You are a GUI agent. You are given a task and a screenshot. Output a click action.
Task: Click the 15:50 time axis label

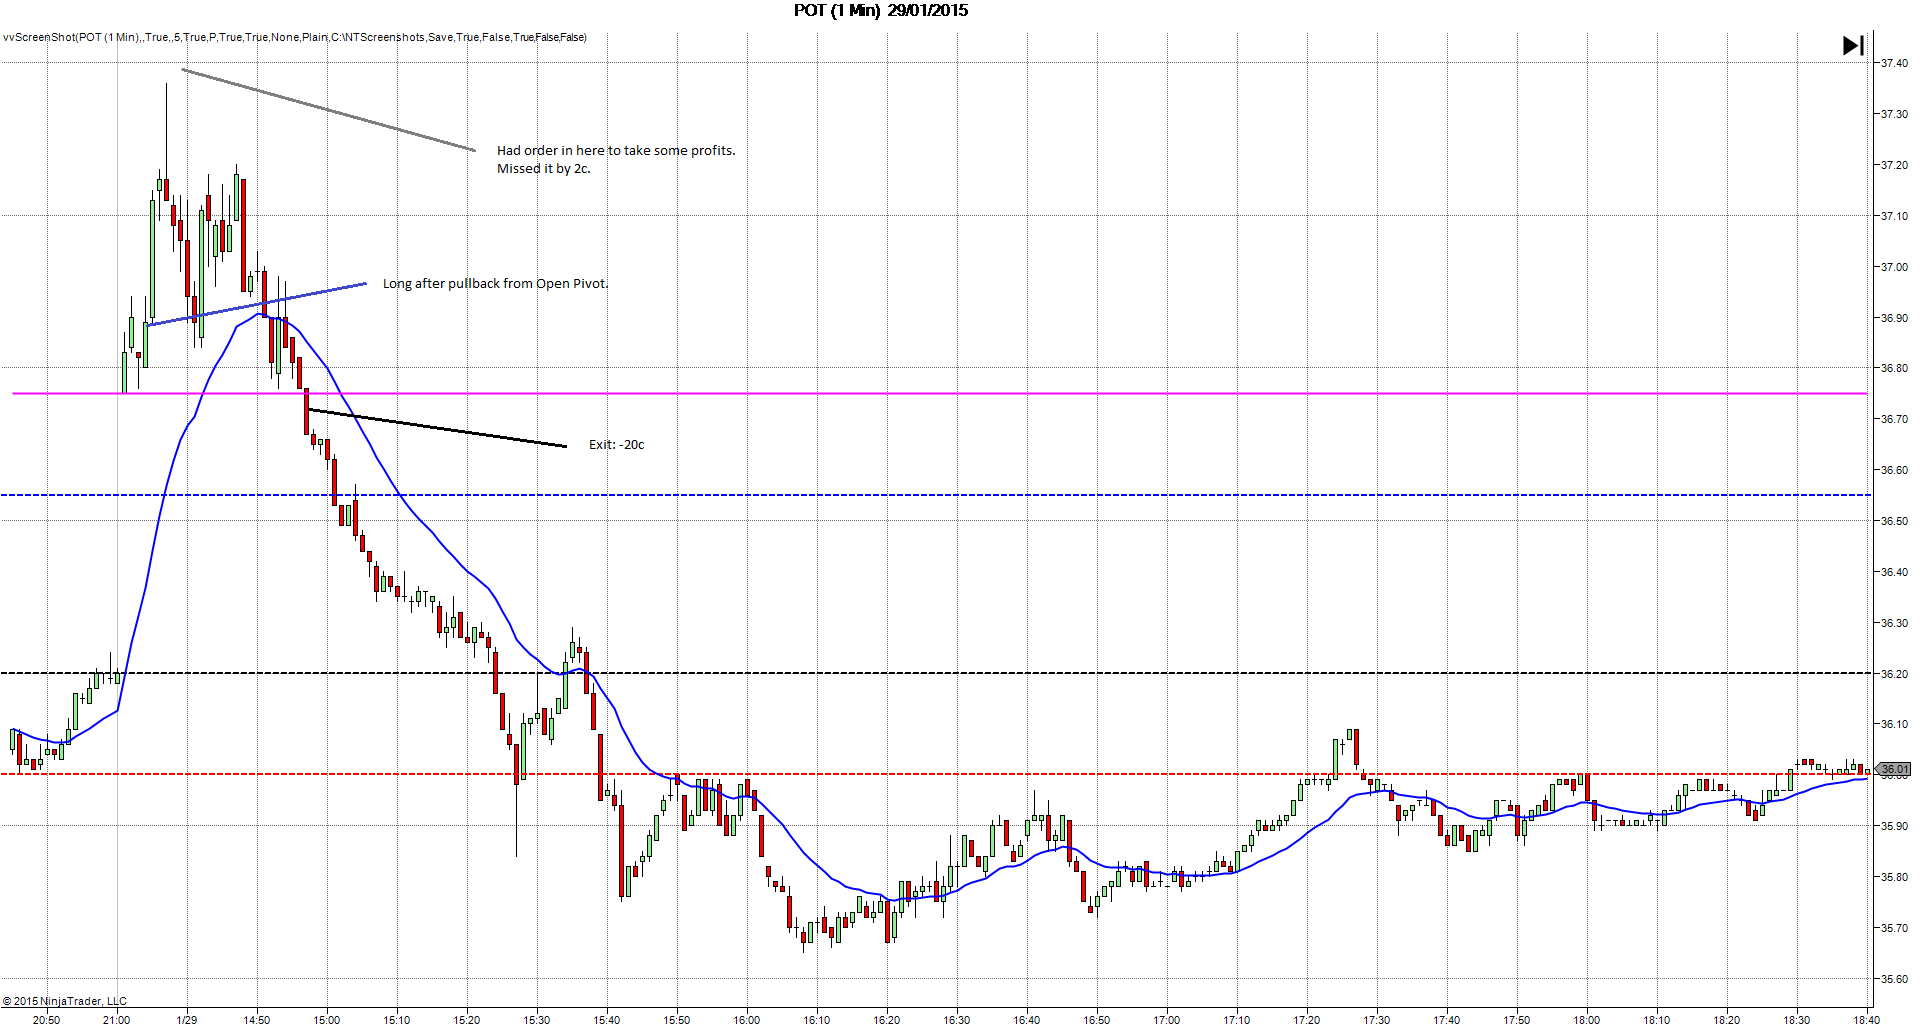677,1021
